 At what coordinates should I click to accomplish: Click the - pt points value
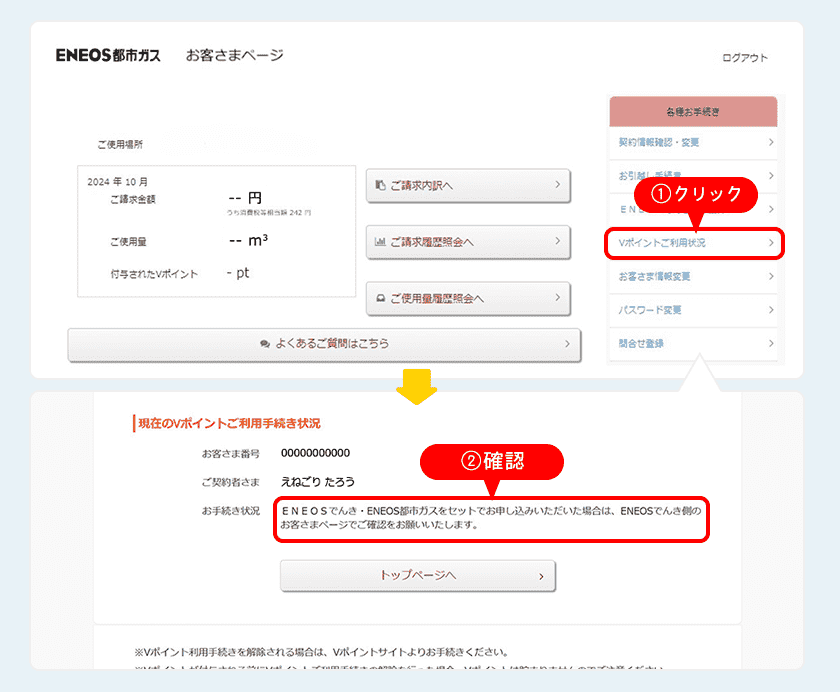(237, 273)
